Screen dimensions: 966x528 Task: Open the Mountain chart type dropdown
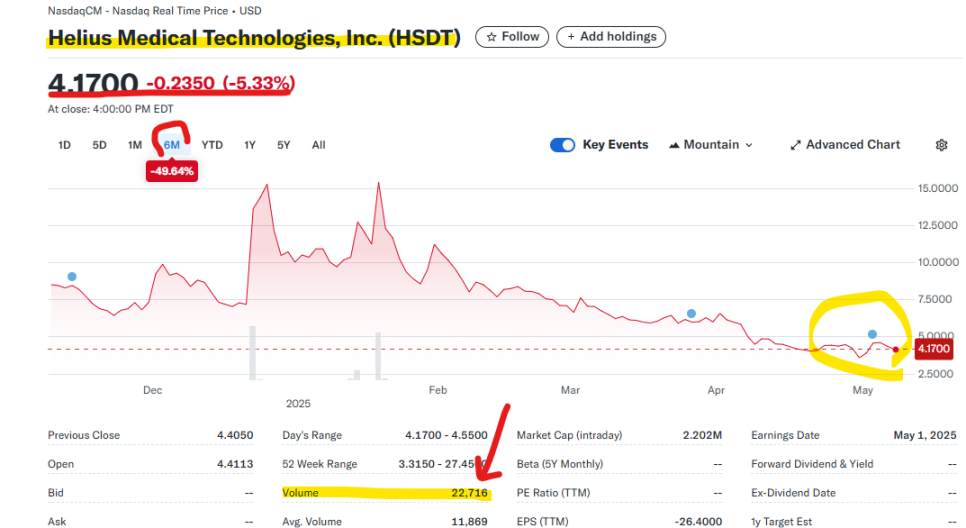pyautogui.click(x=711, y=145)
